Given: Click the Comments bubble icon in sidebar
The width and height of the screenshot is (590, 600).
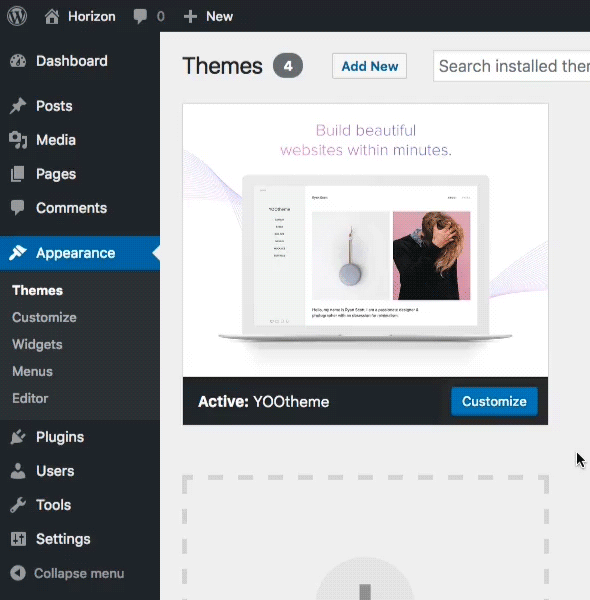Looking at the screenshot, I should (18, 208).
